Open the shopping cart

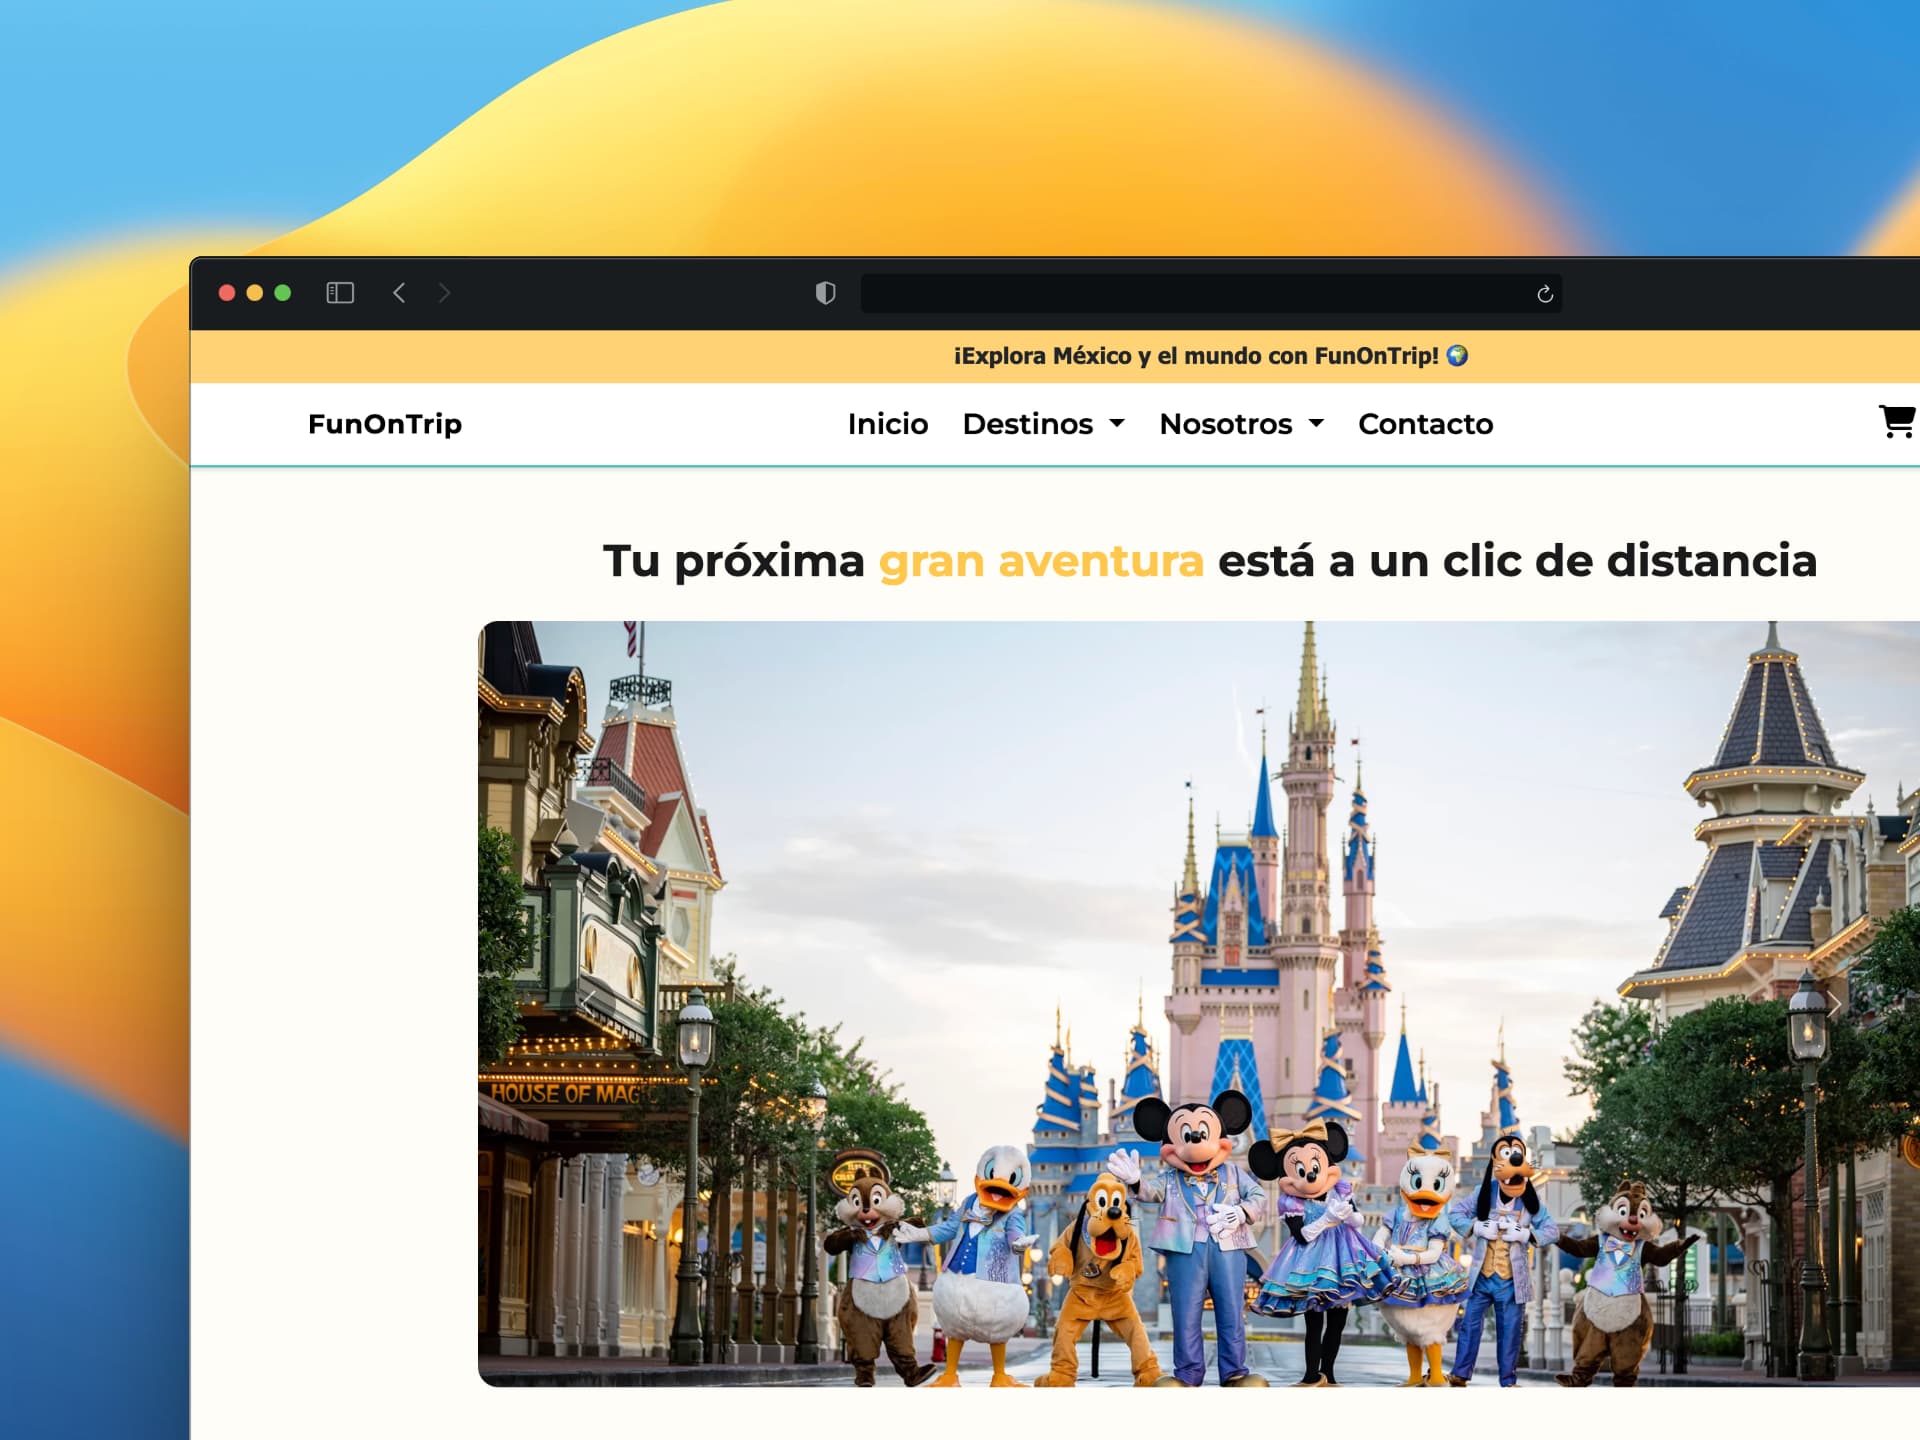point(1897,422)
